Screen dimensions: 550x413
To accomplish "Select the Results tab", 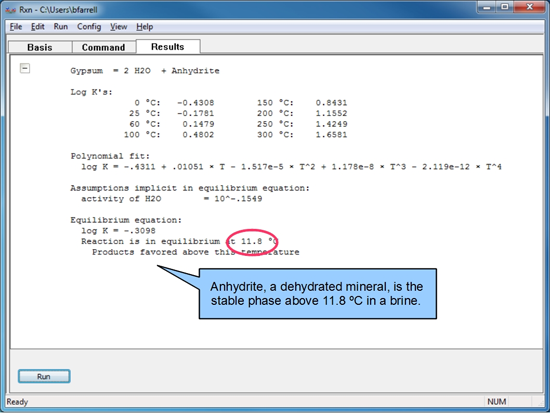I will 168,47.
